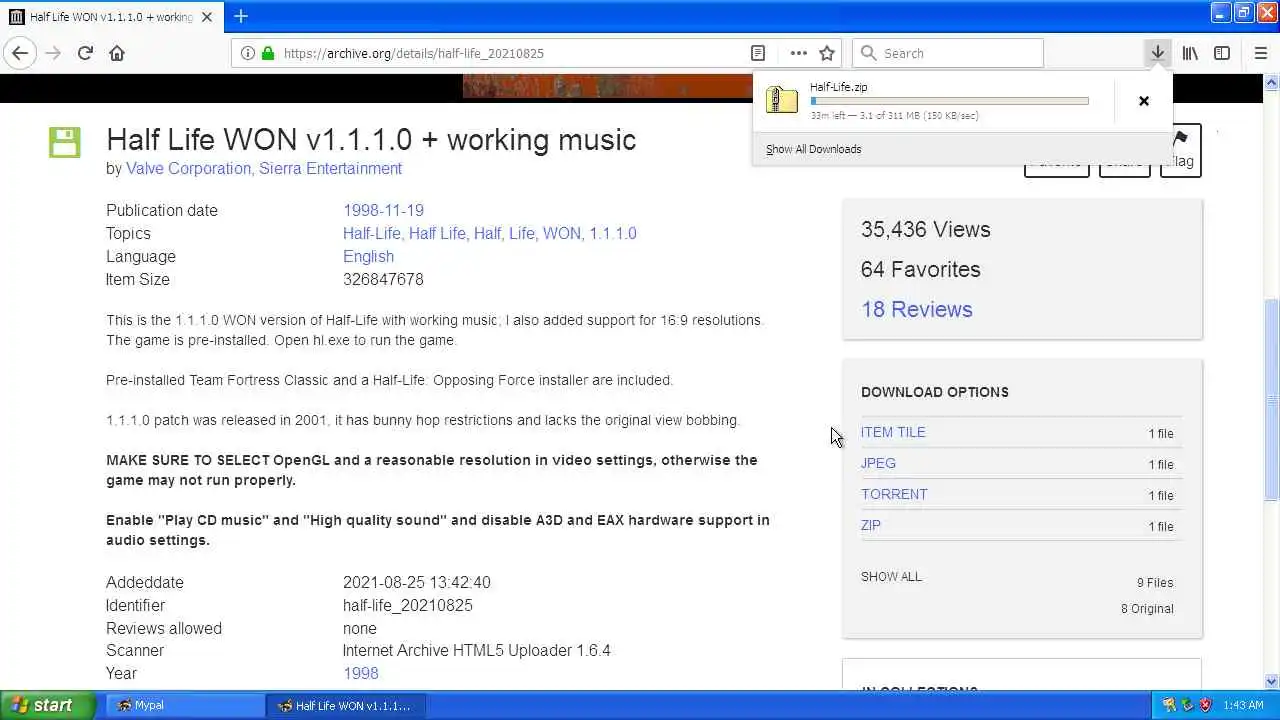The width and height of the screenshot is (1280, 720).
Task: Click the page title heading
Action: tap(371, 139)
